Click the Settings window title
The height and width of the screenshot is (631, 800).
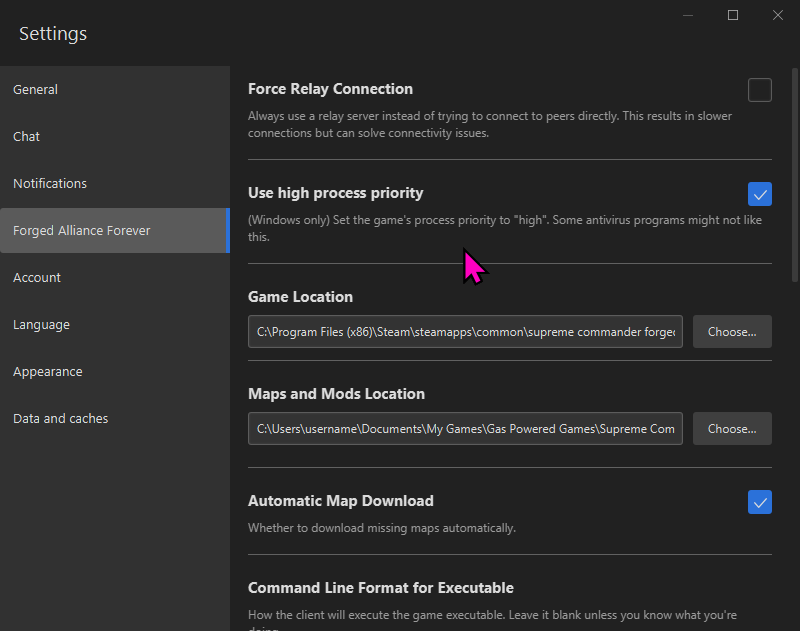(x=53, y=34)
